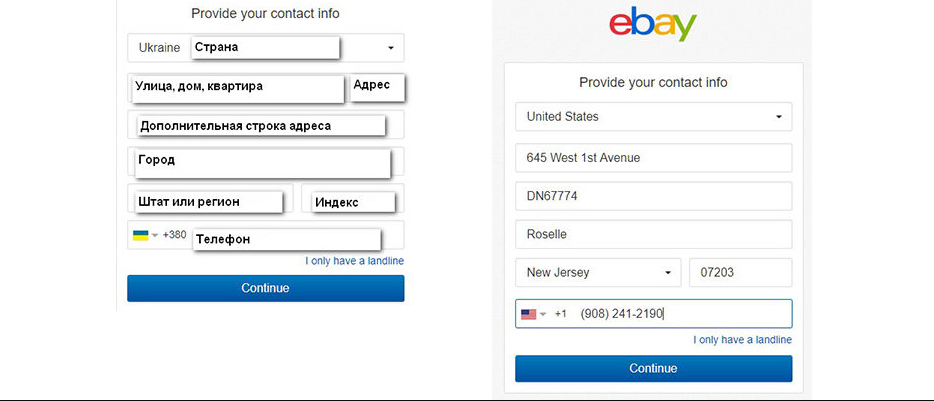
Task: Click the DN67774 address line field
Action: click(653, 196)
